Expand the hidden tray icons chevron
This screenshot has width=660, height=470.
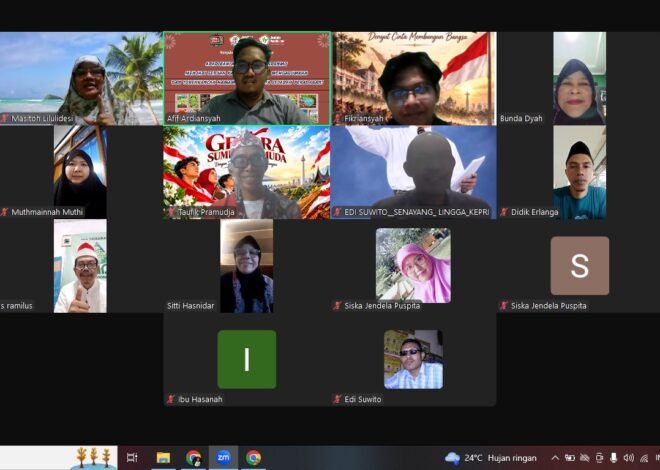pyautogui.click(x=556, y=458)
